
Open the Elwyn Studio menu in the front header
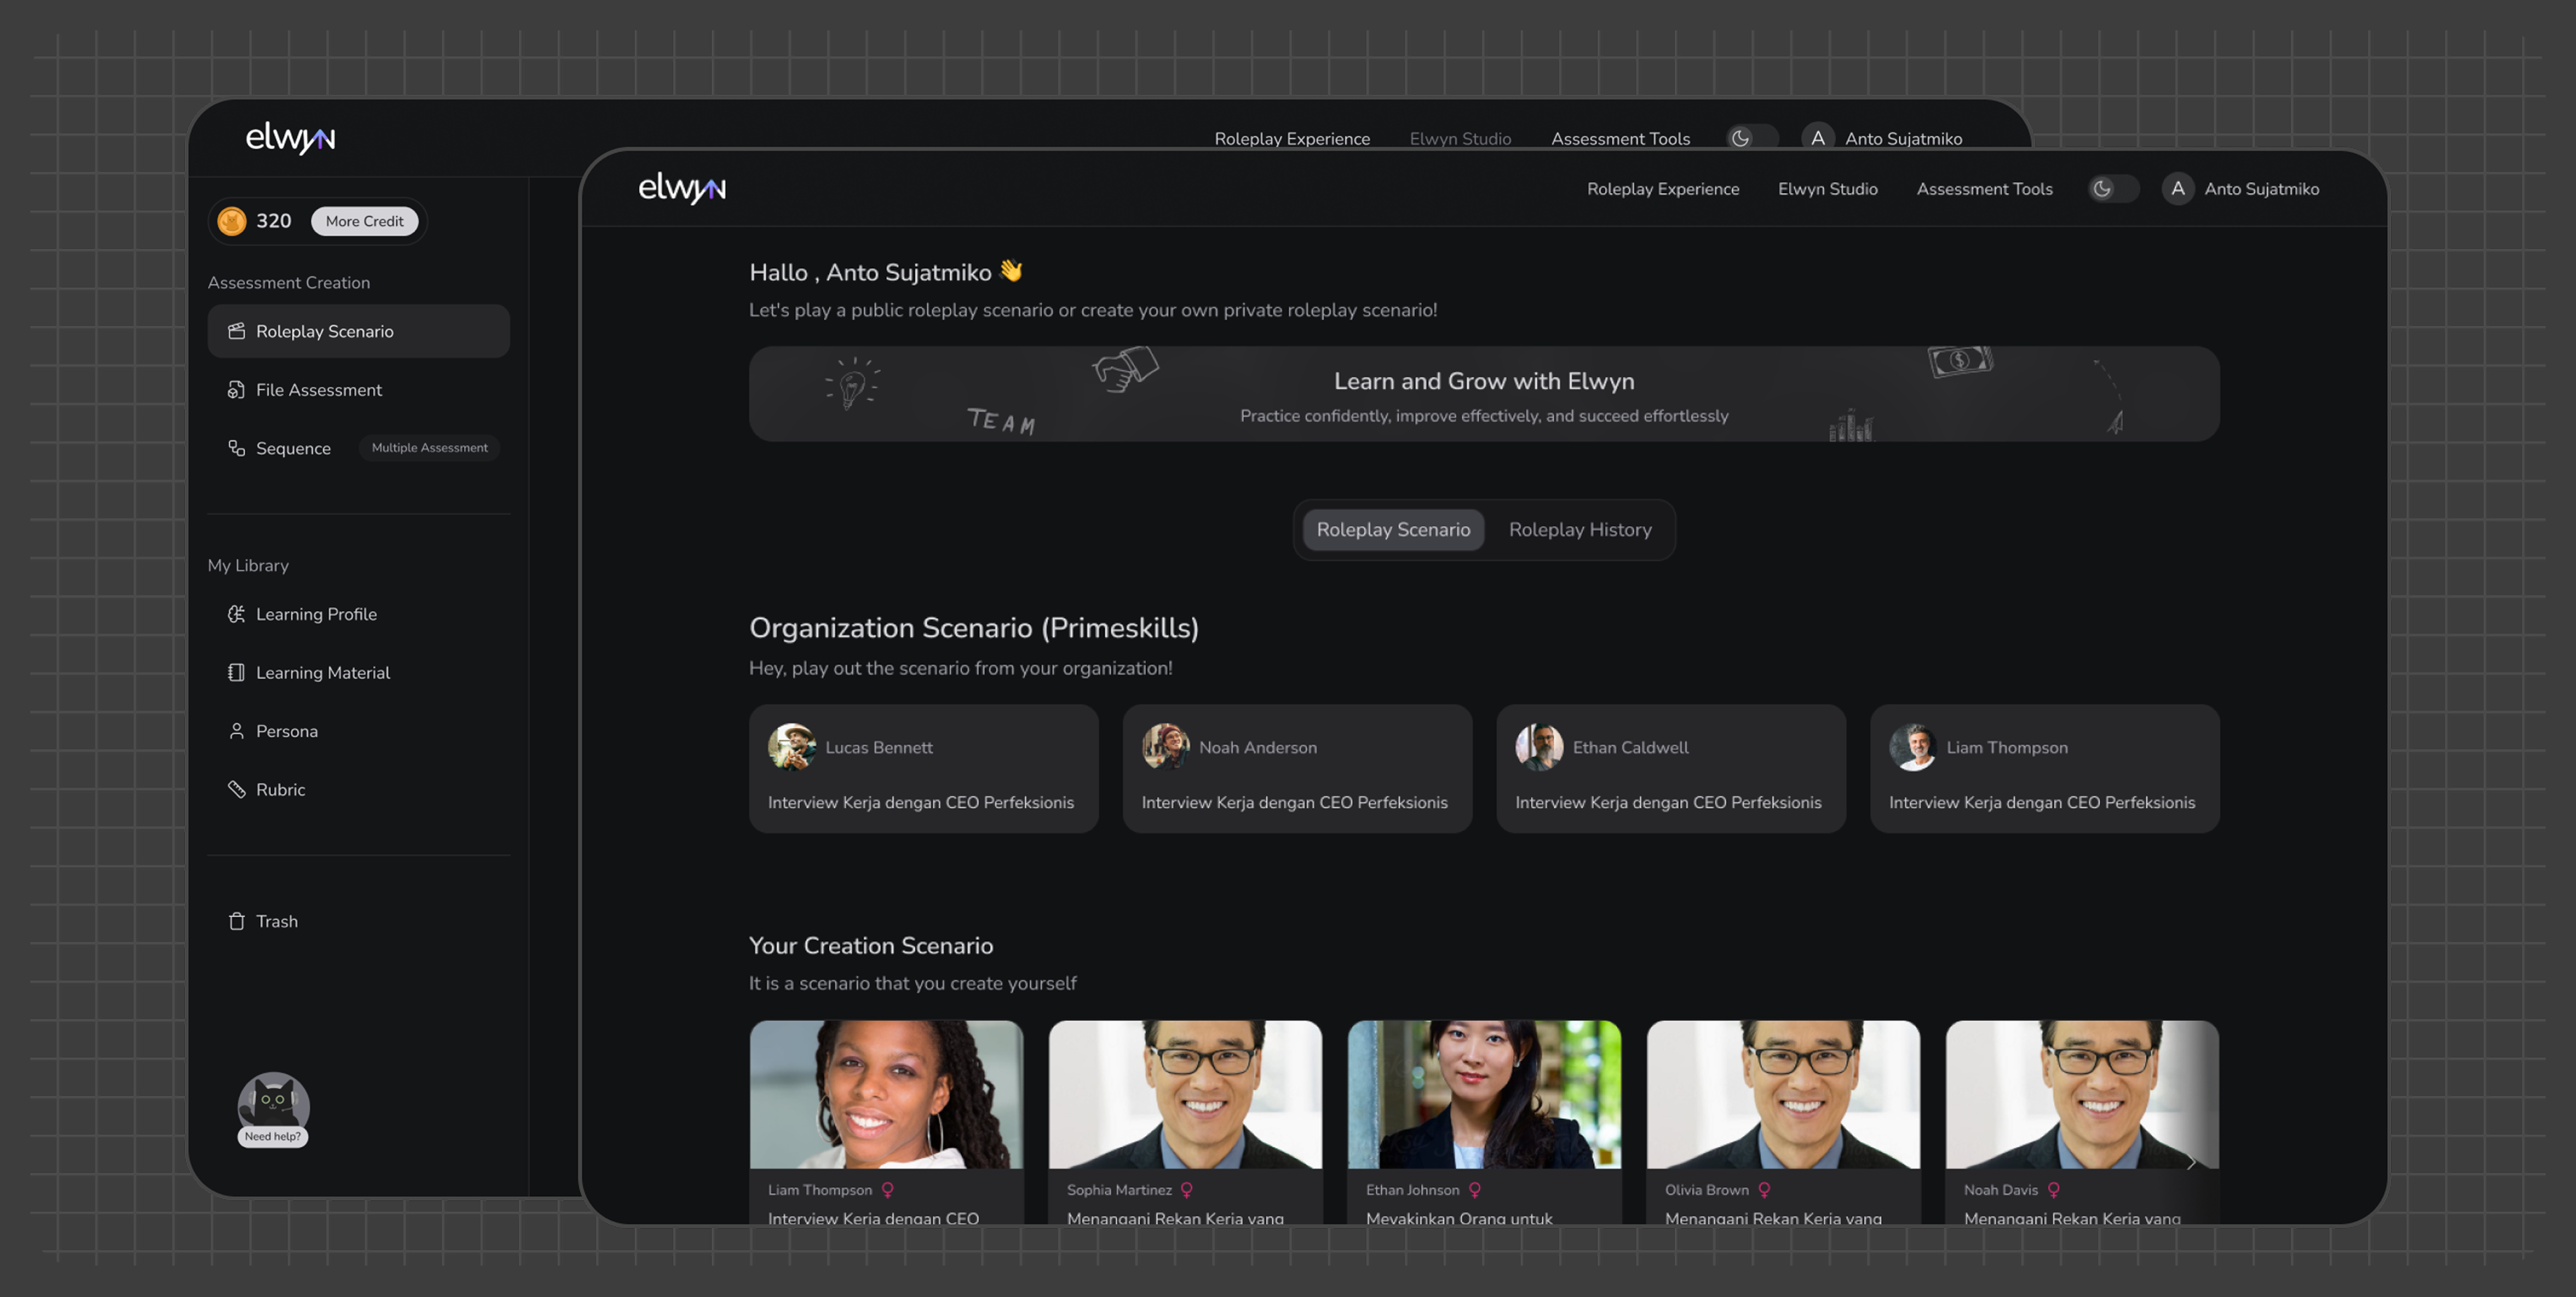point(1827,189)
